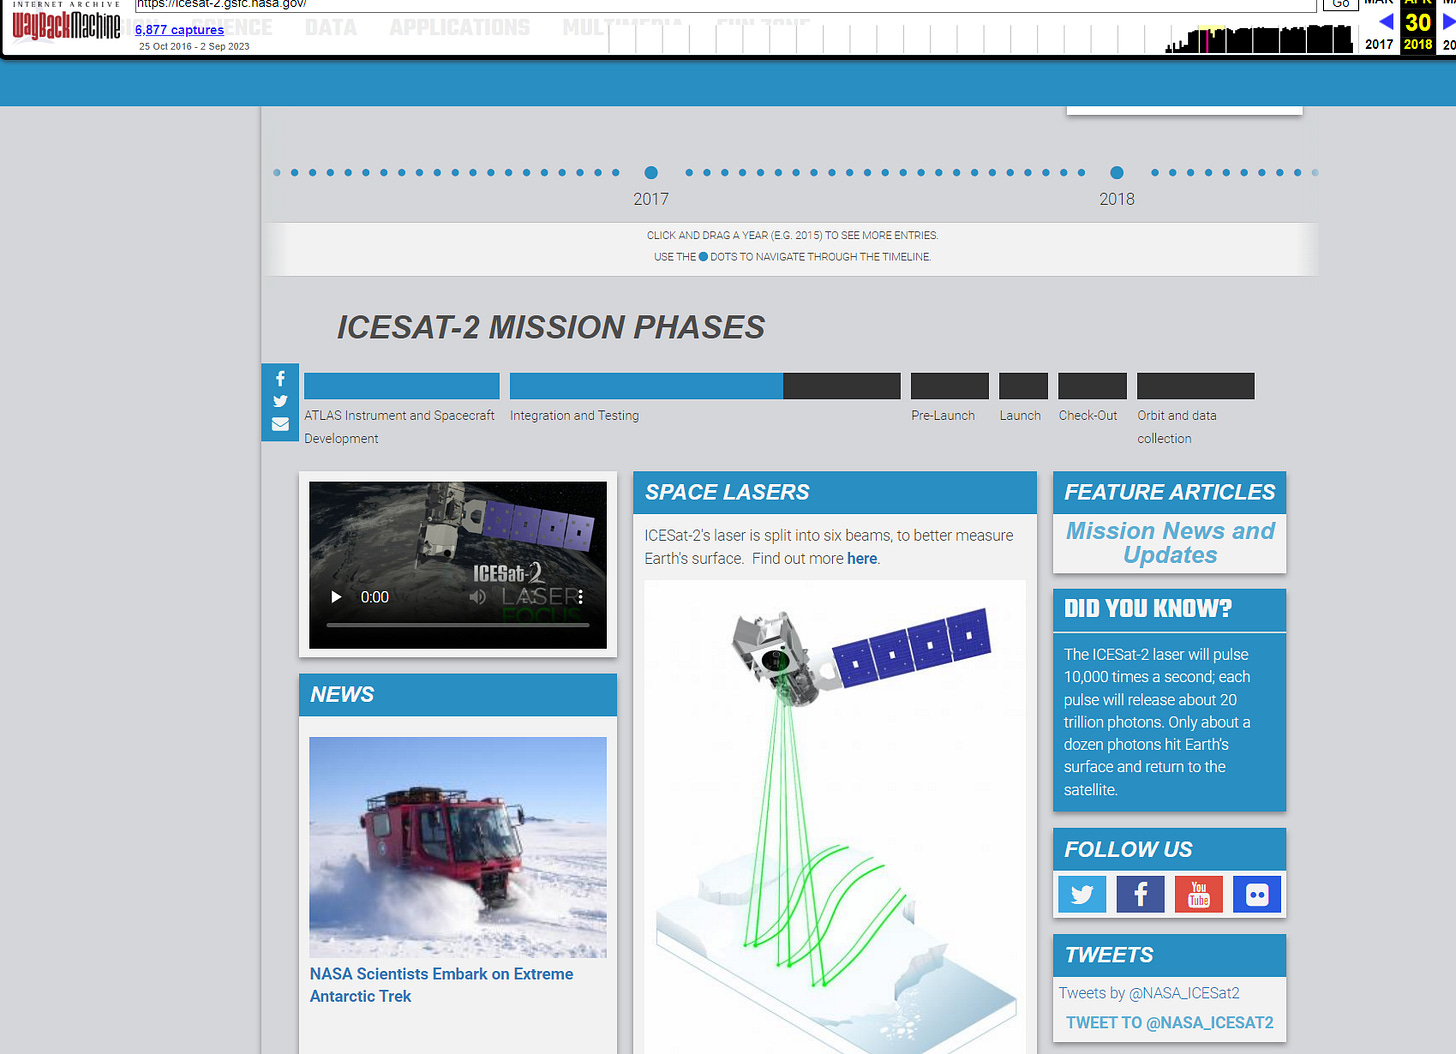Click the ICESAT-2 MISSION PHASES heading

point(551,327)
